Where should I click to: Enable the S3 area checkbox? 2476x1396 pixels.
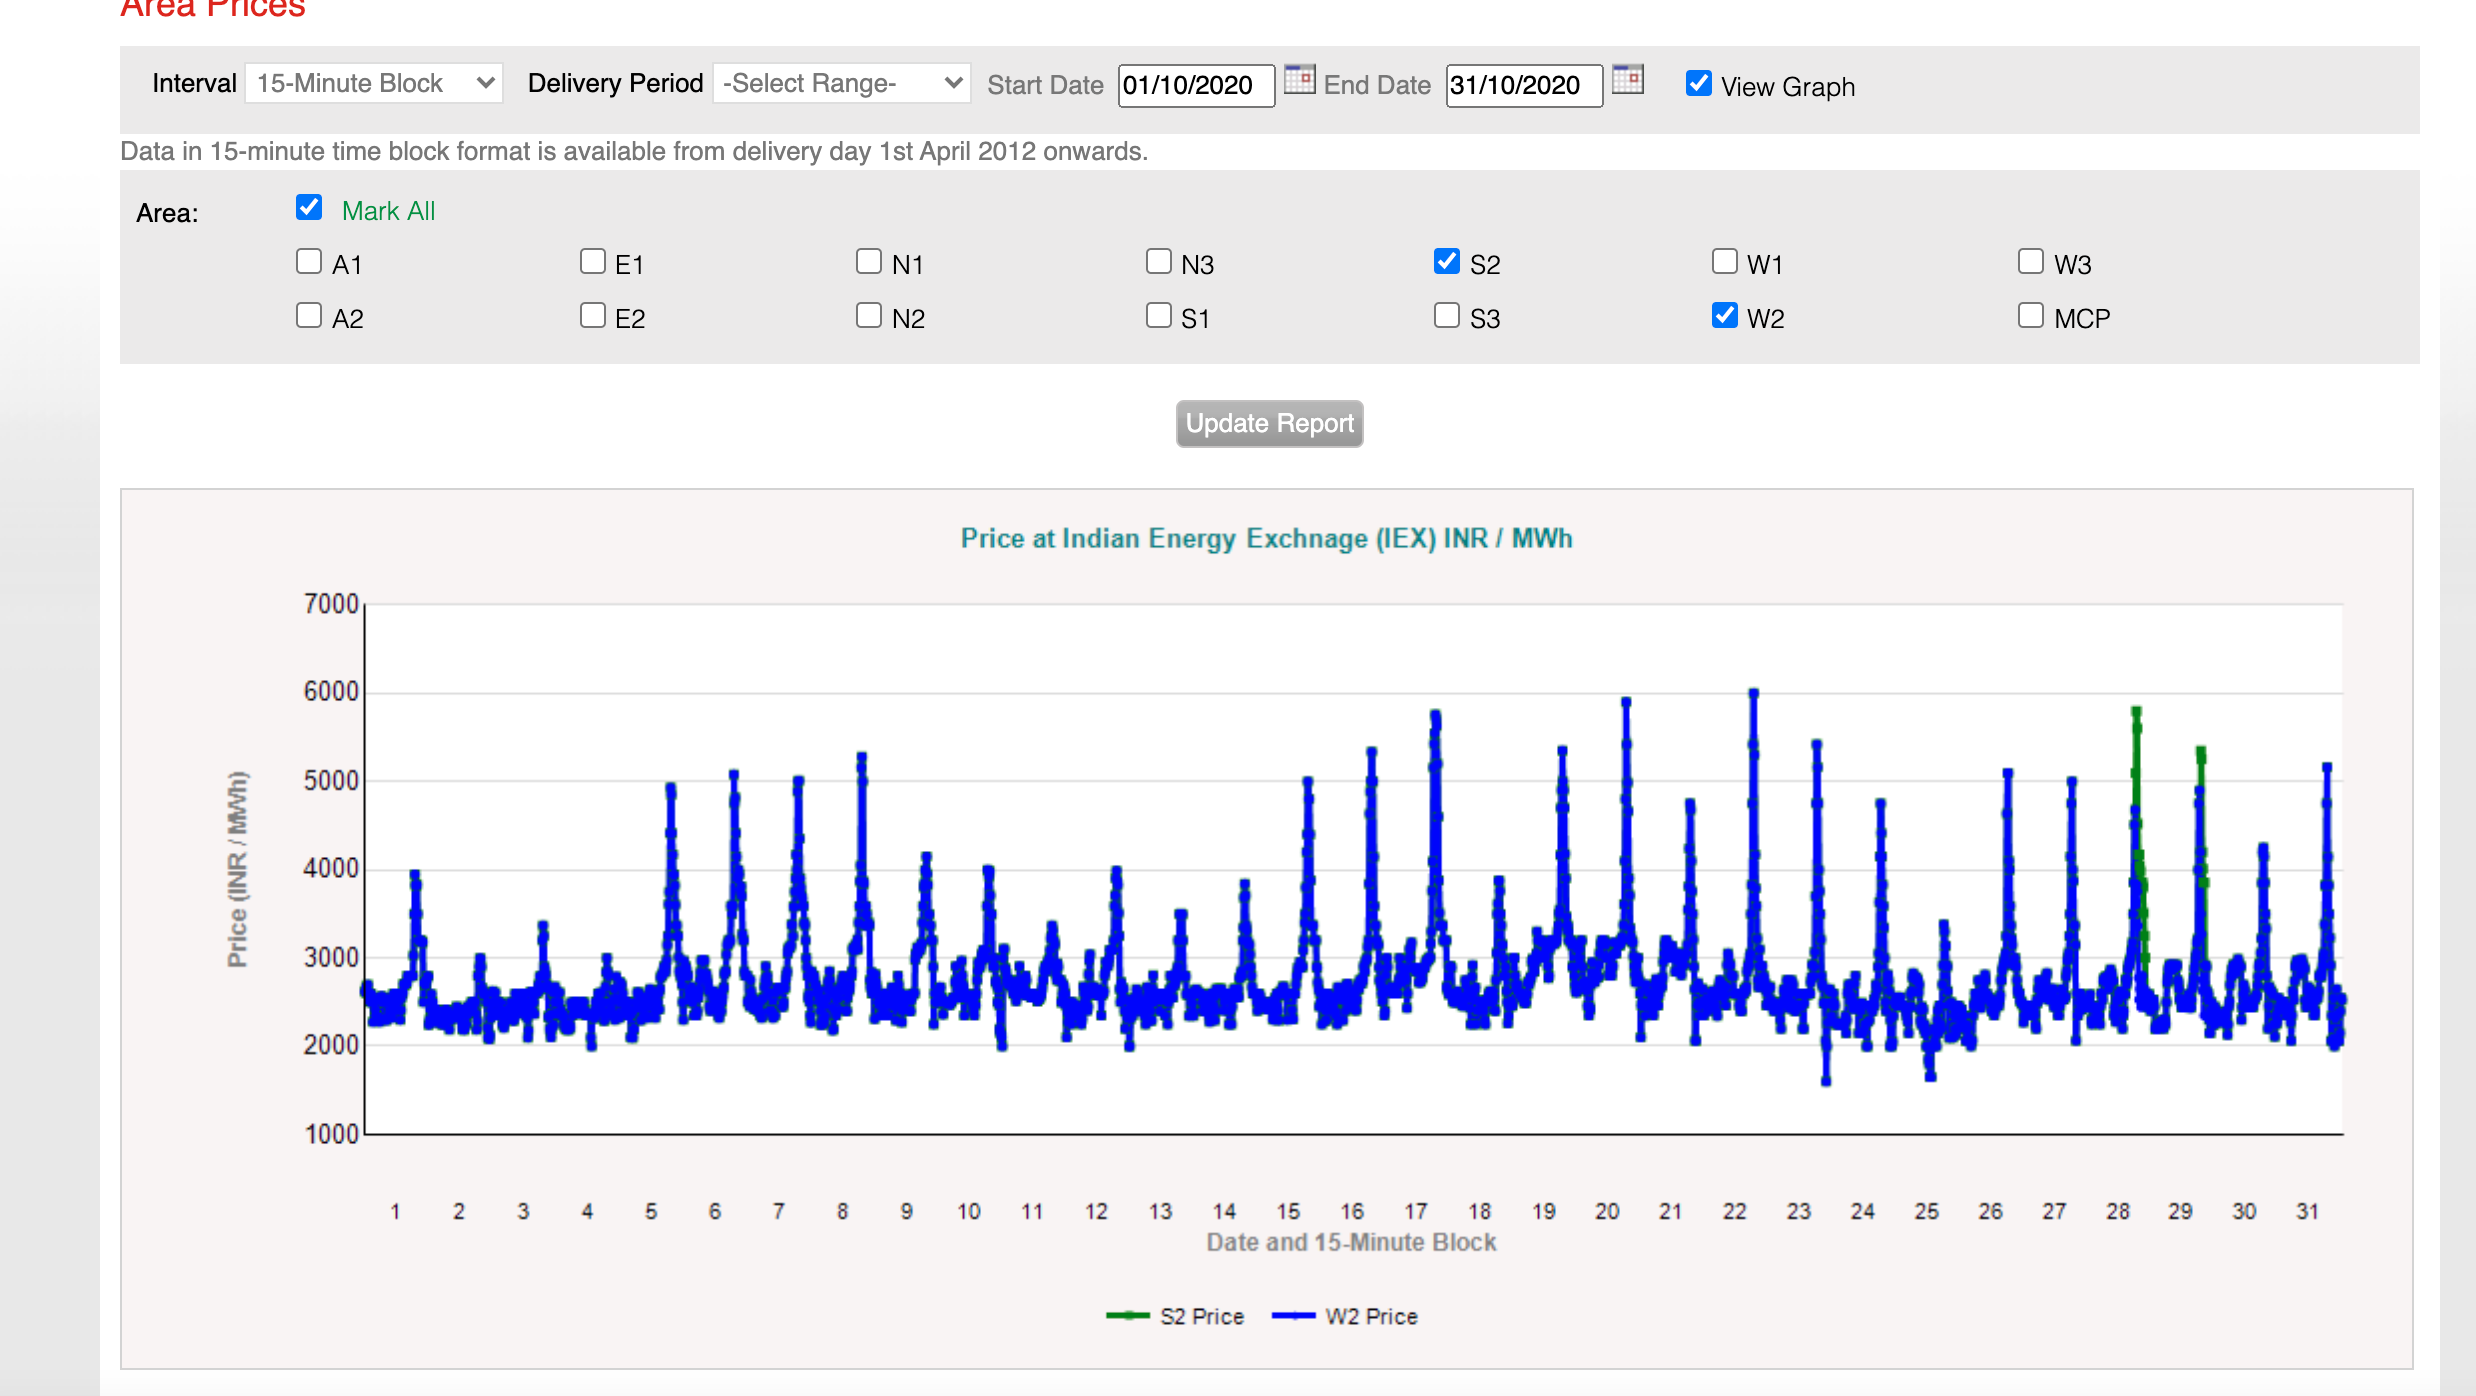(x=1447, y=315)
